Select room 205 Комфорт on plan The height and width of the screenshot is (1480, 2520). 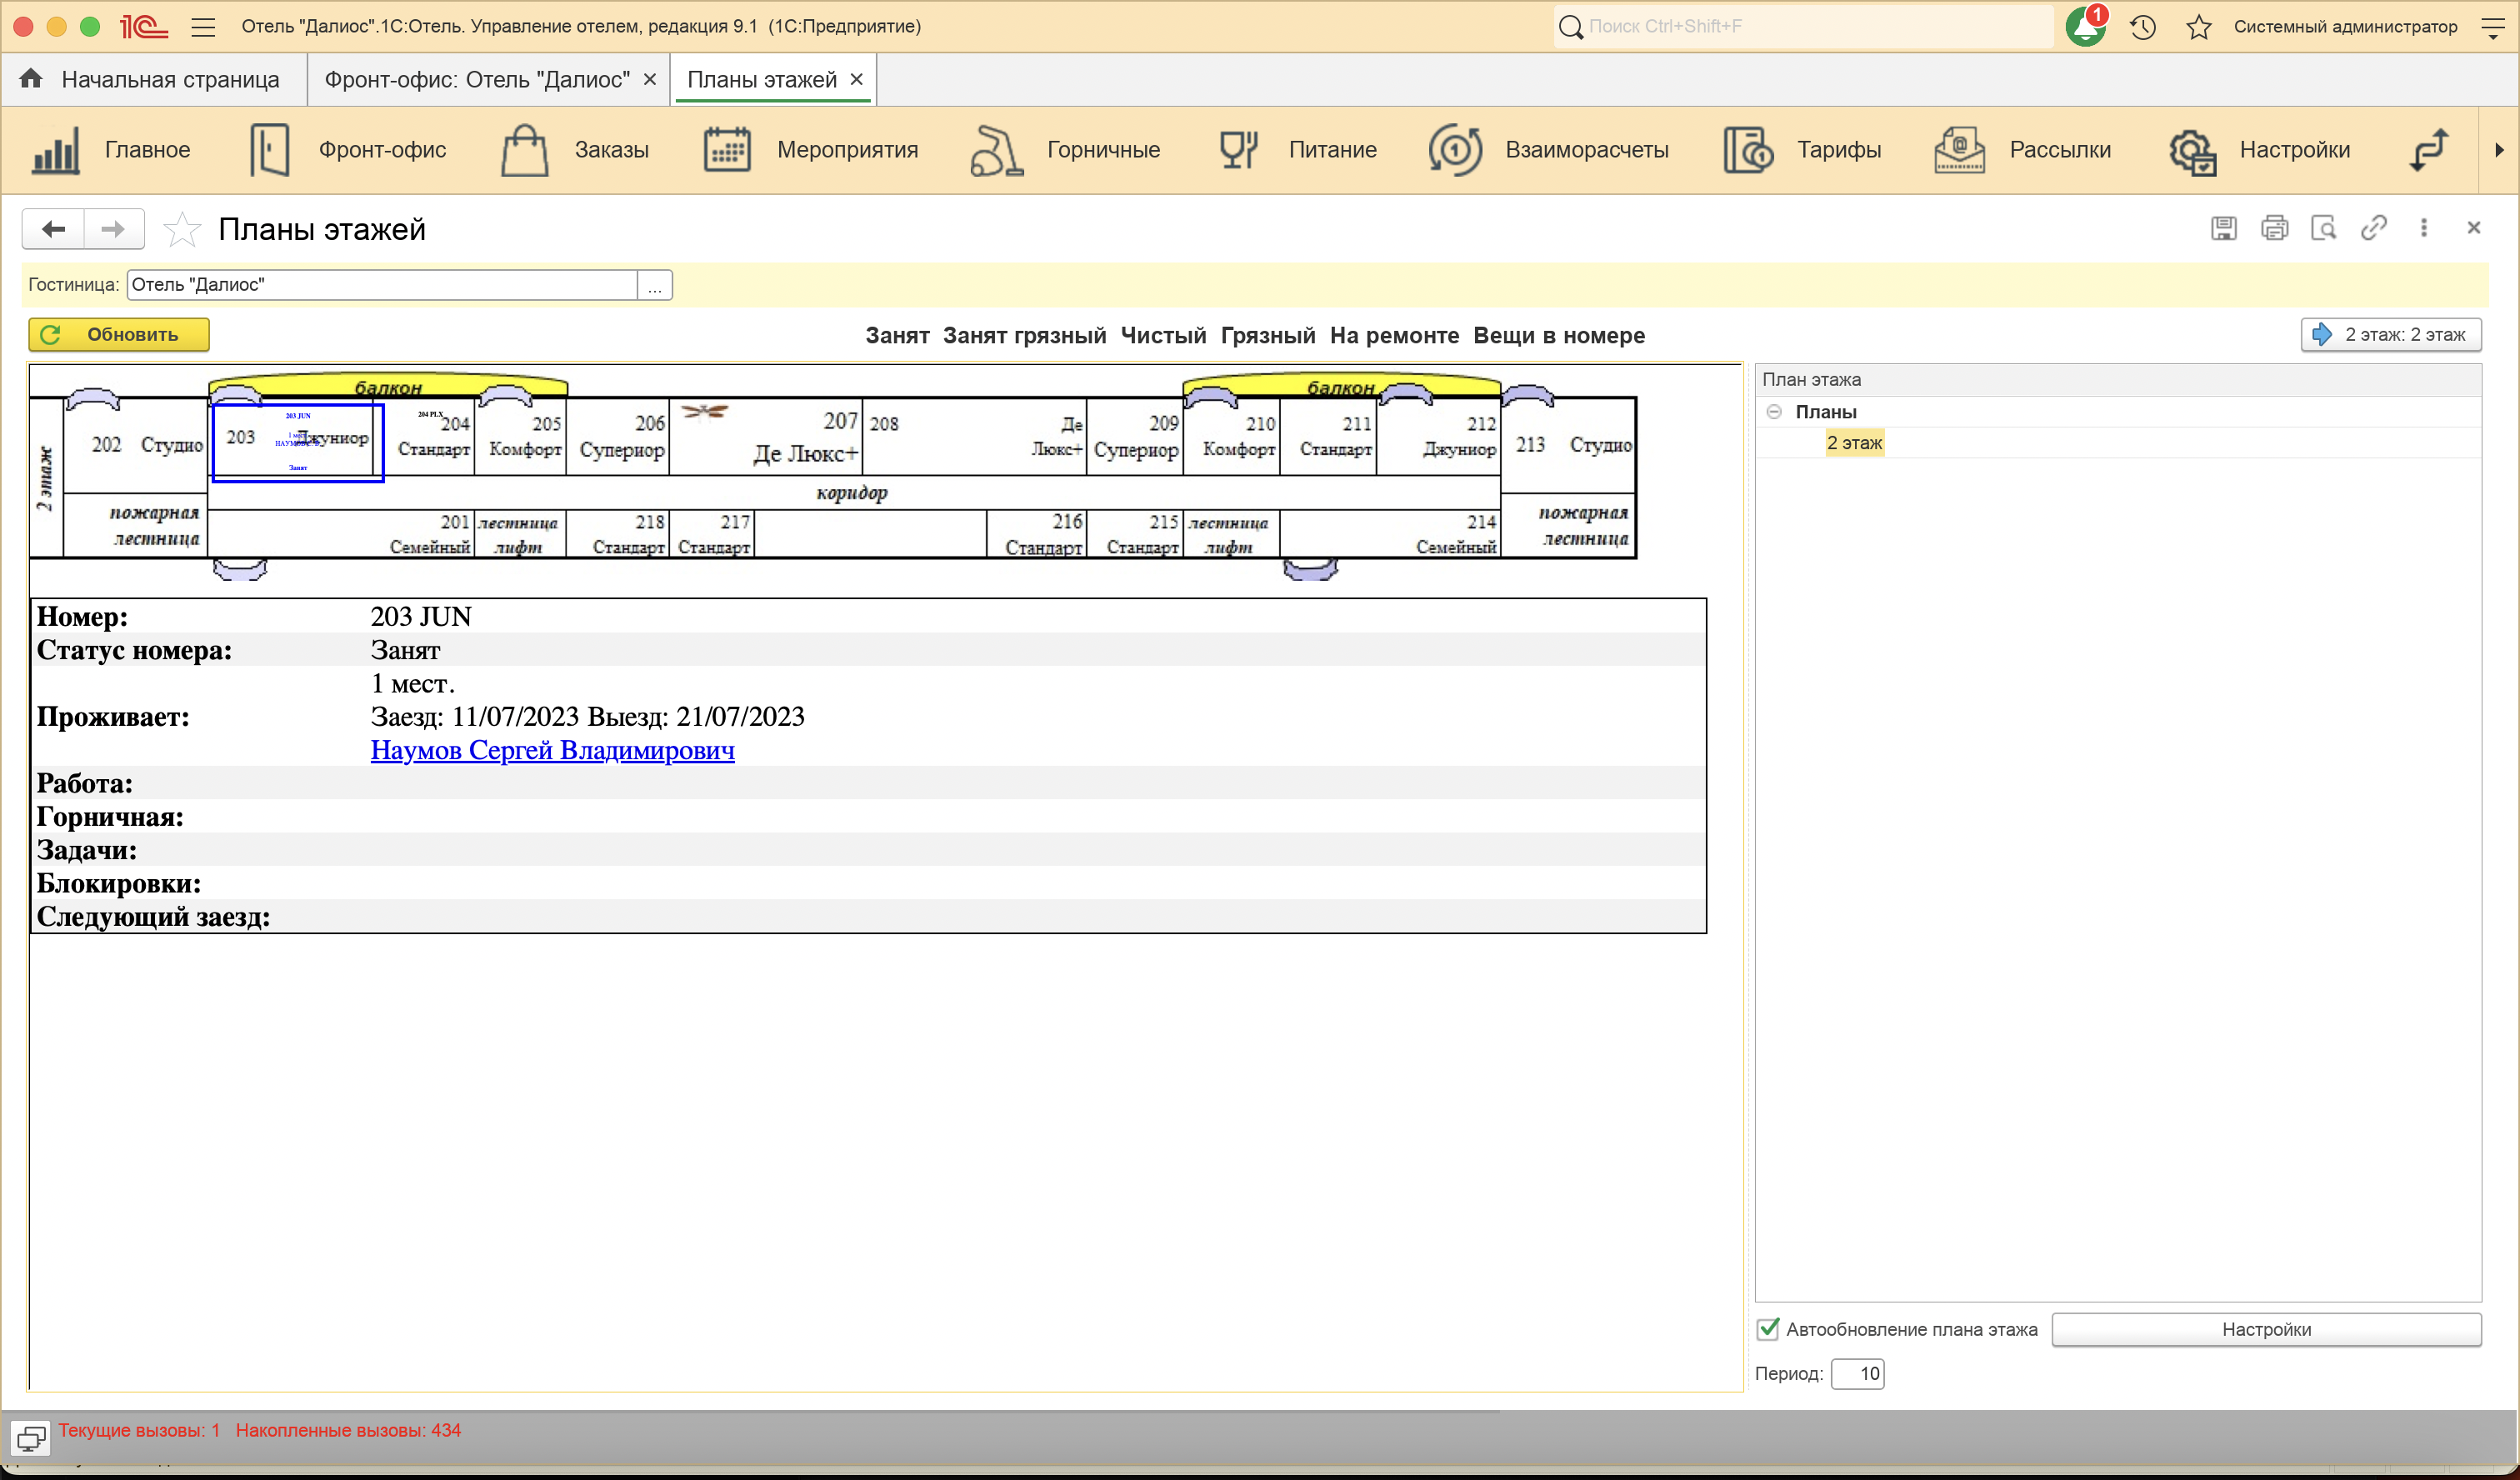pyautogui.click(x=521, y=437)
